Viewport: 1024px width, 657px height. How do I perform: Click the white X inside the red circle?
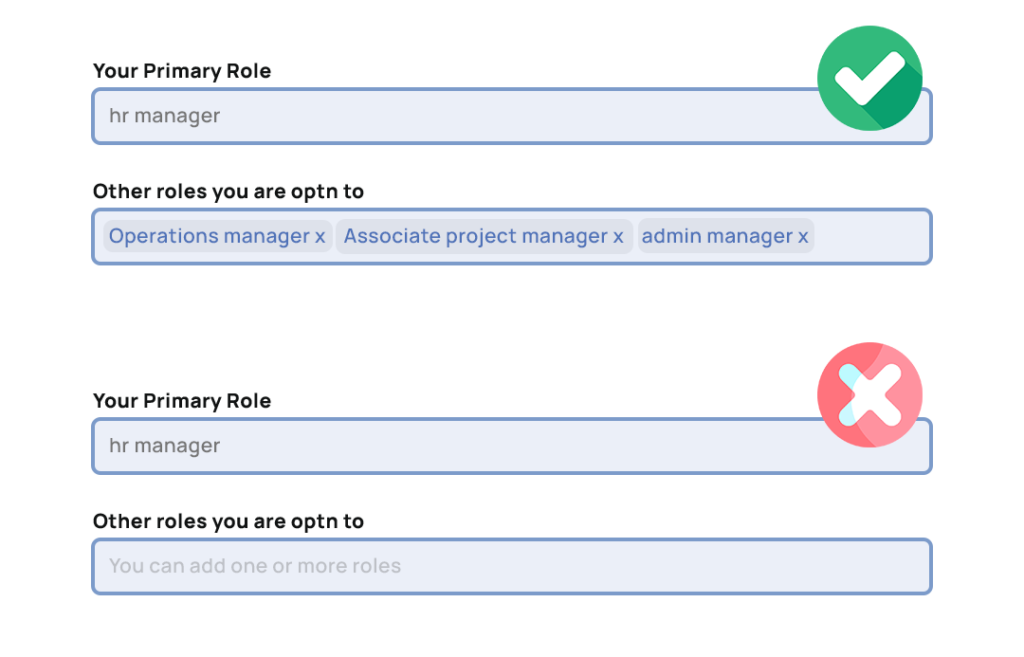pos(870,395)
